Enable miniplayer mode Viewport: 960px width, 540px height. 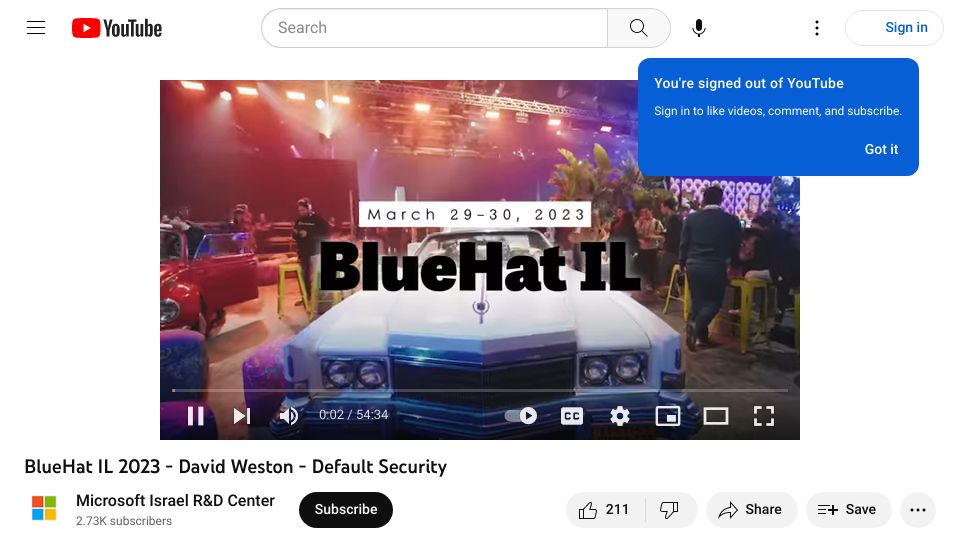tap(667, 416)
